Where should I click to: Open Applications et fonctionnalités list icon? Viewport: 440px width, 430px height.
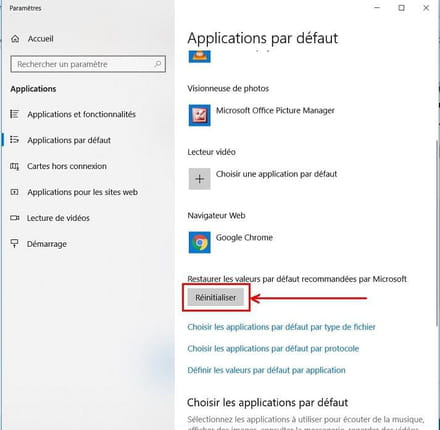point(15,114)
